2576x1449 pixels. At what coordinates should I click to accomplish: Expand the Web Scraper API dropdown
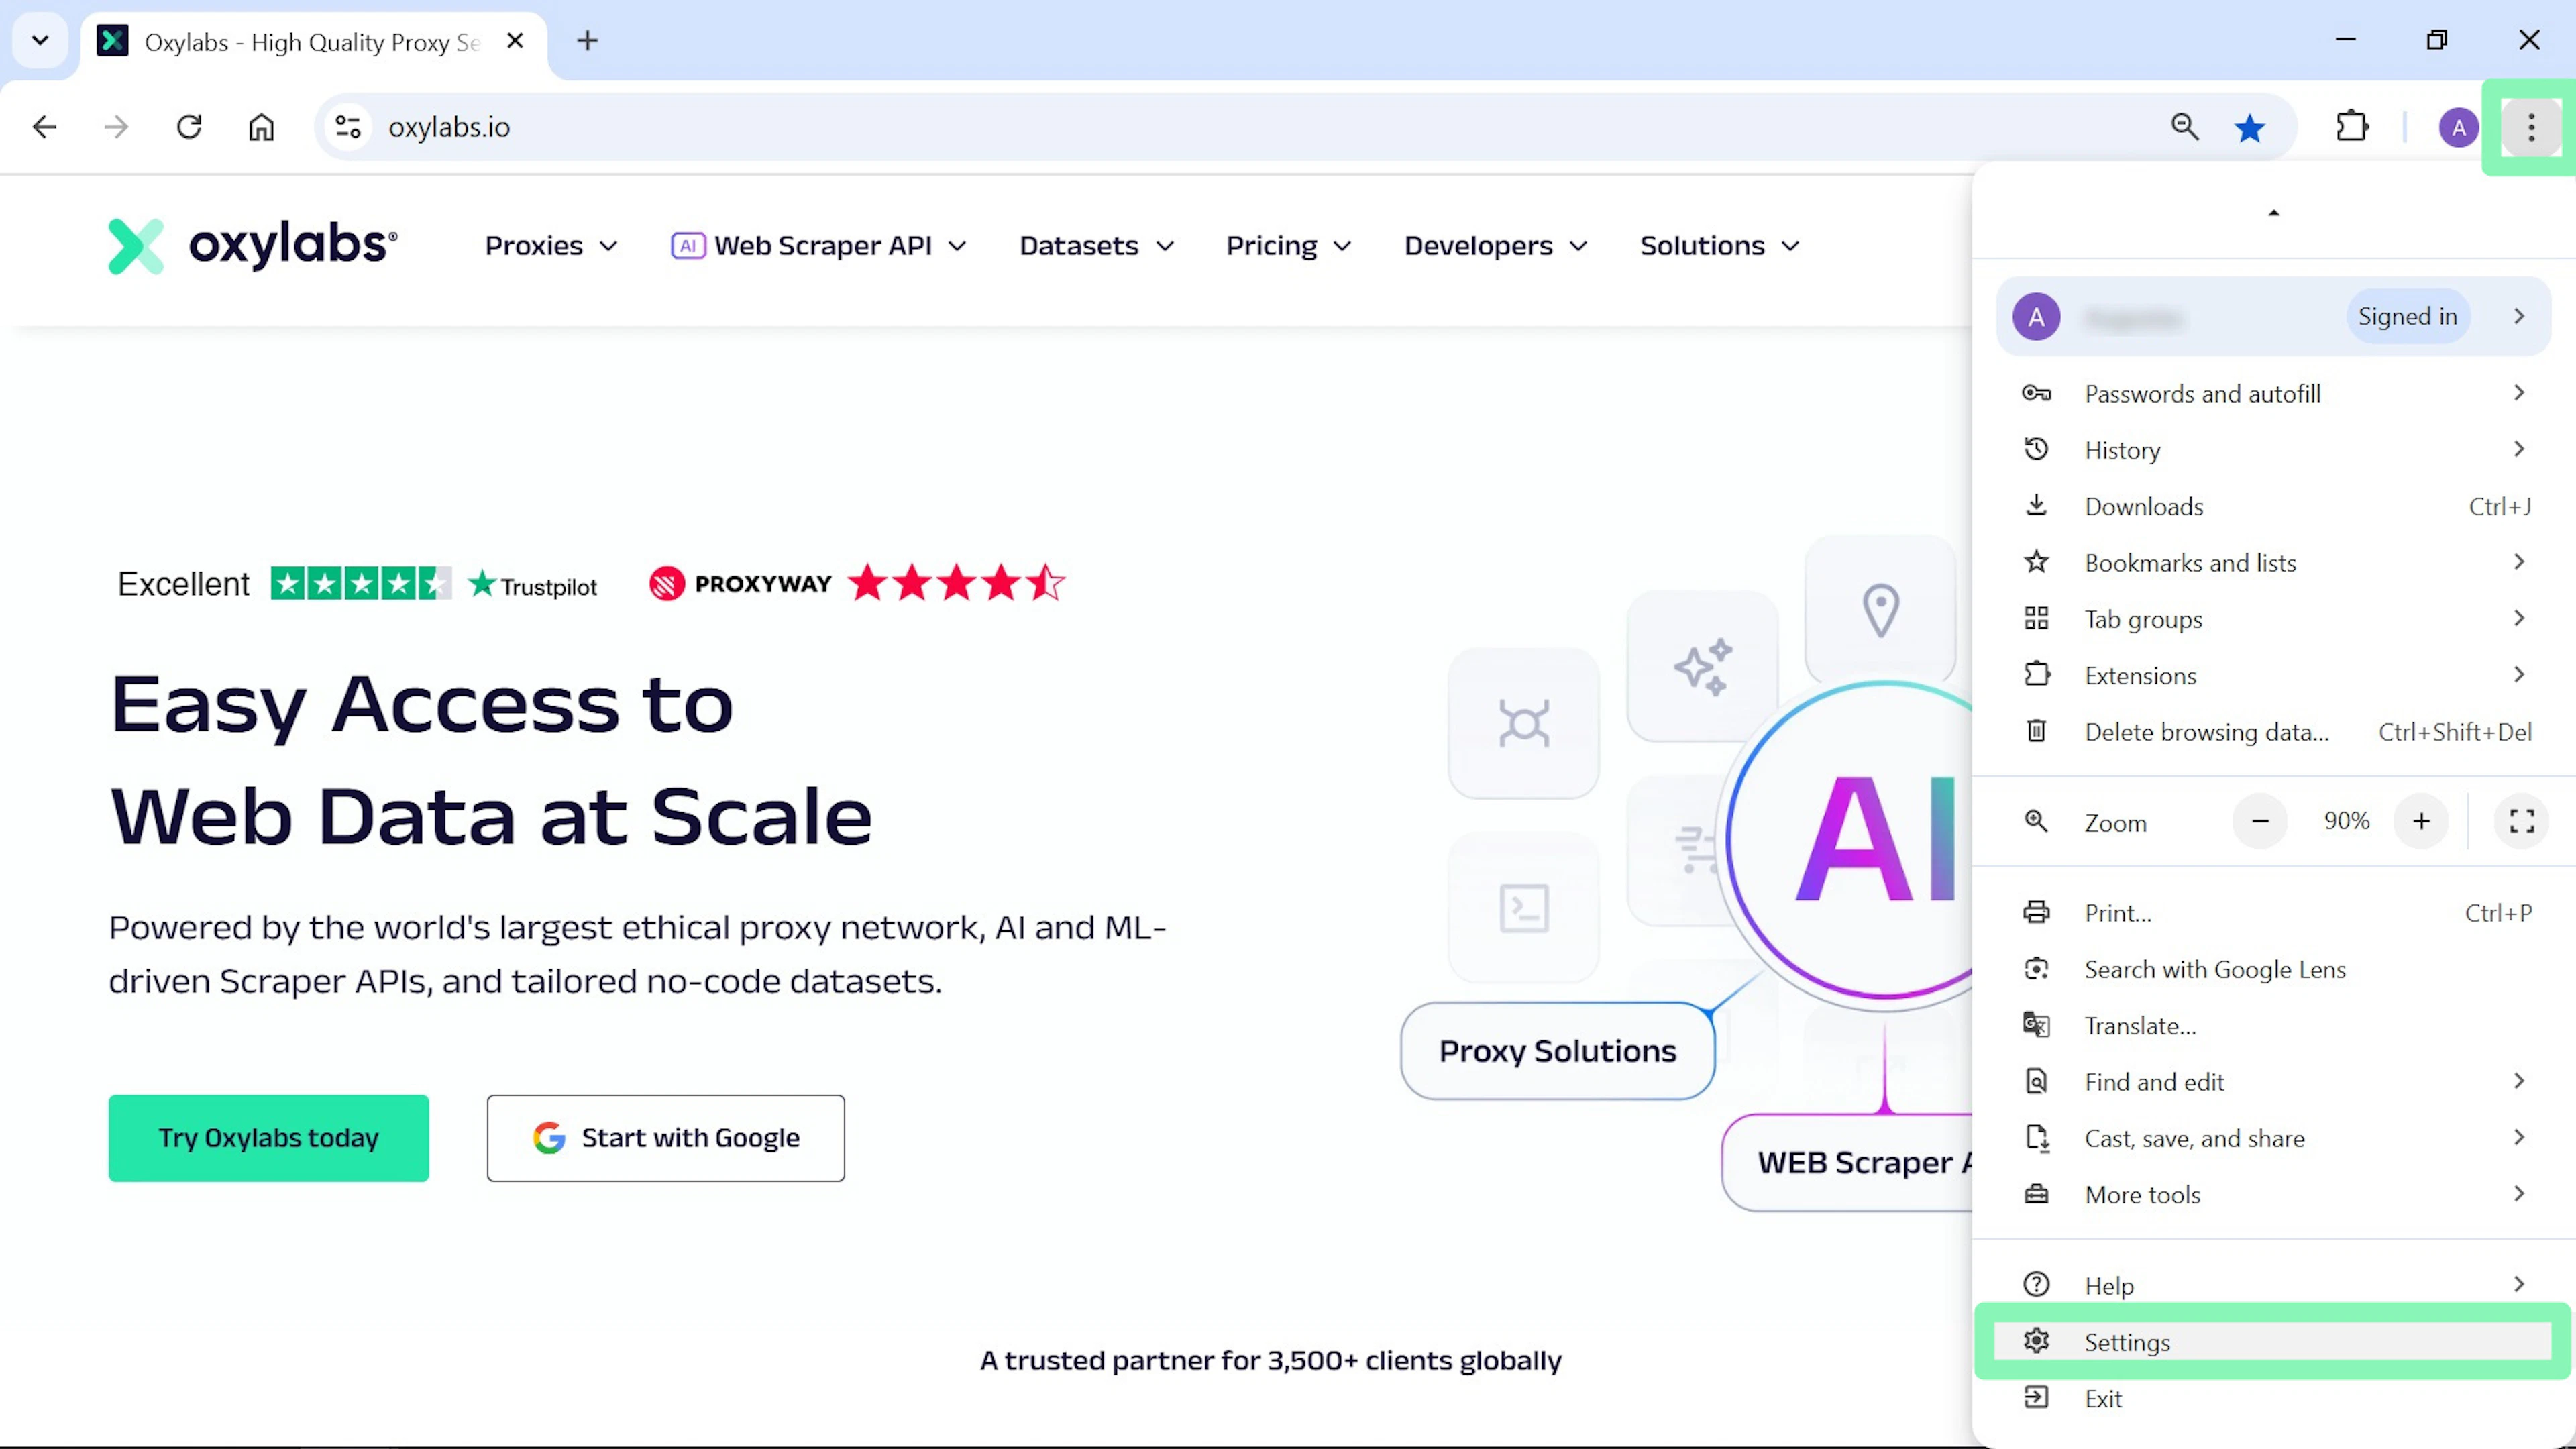(818, 246)
